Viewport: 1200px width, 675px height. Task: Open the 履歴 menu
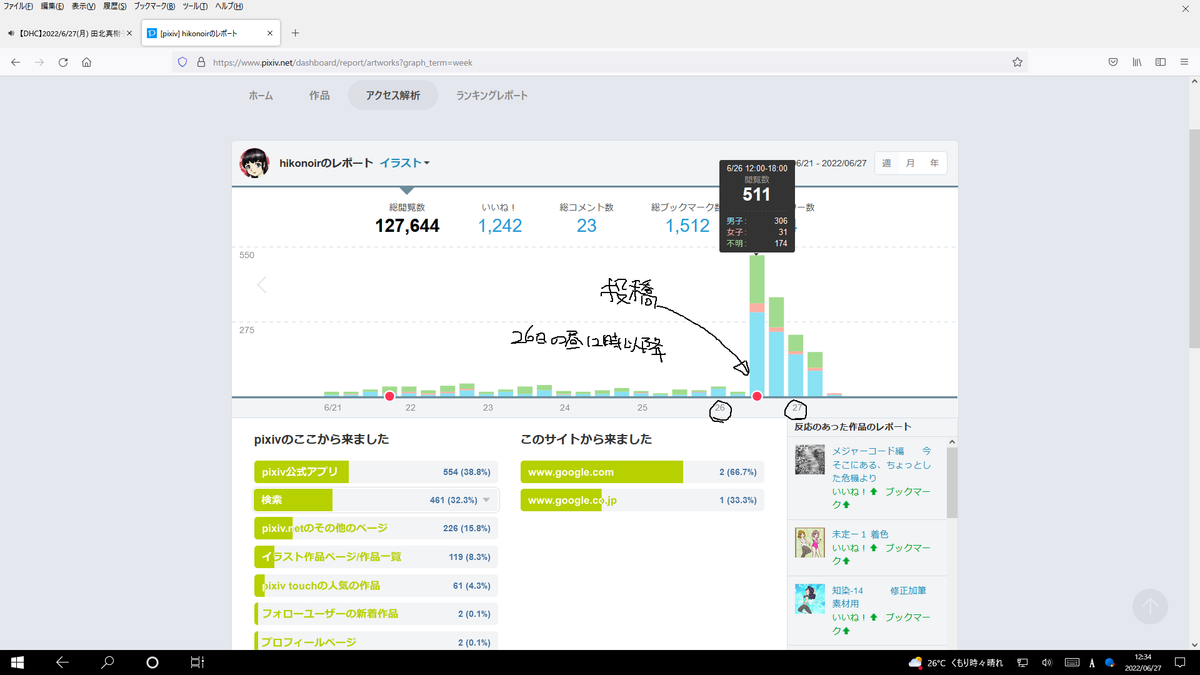[x=114, y=6]
